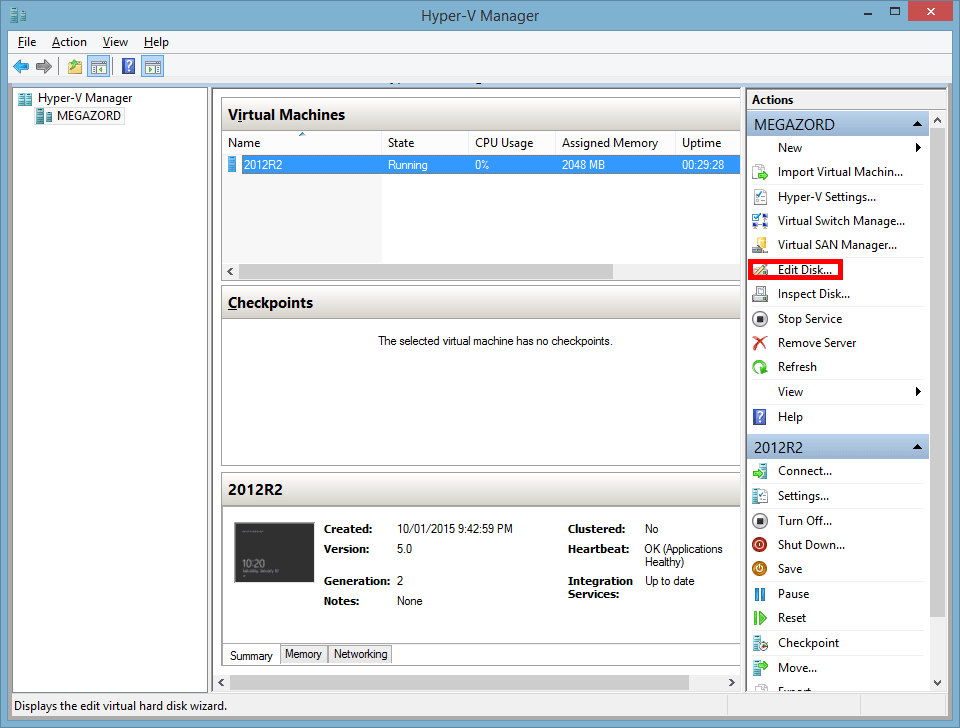This screenshot has width=960, height=728.
Task: Click the Running state cell
Action: click(x=408, y=165)
